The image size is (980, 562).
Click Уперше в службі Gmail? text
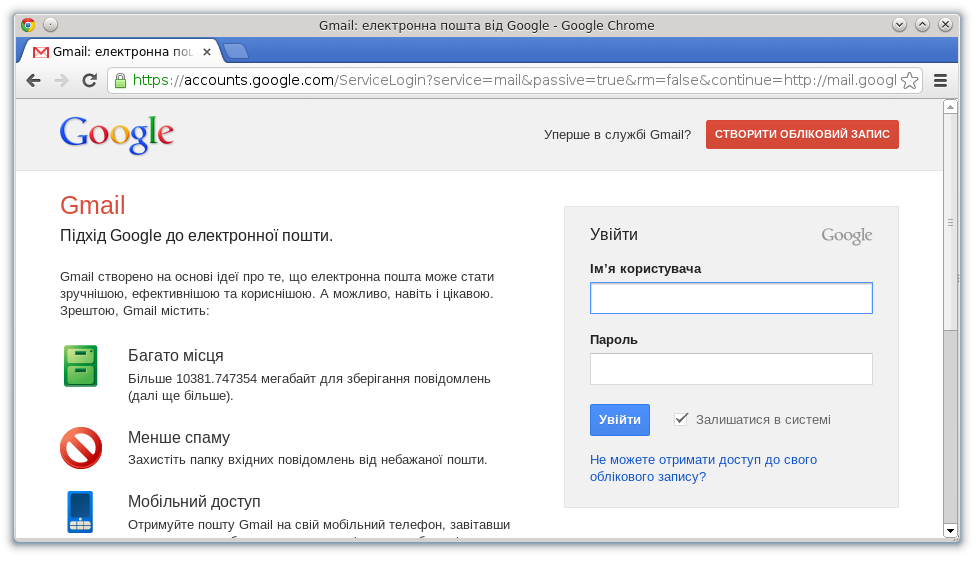(x=618, y=134)
